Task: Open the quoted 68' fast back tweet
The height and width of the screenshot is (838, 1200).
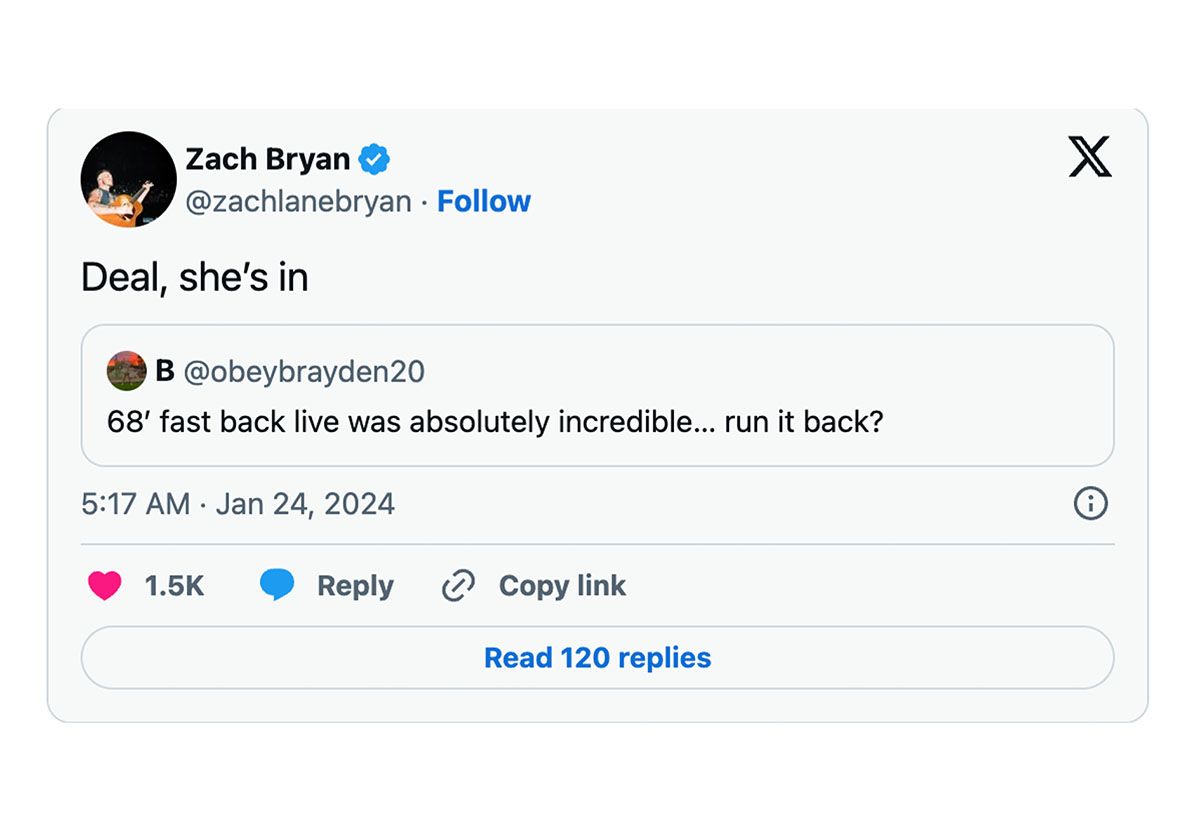Action: point(598,395)
